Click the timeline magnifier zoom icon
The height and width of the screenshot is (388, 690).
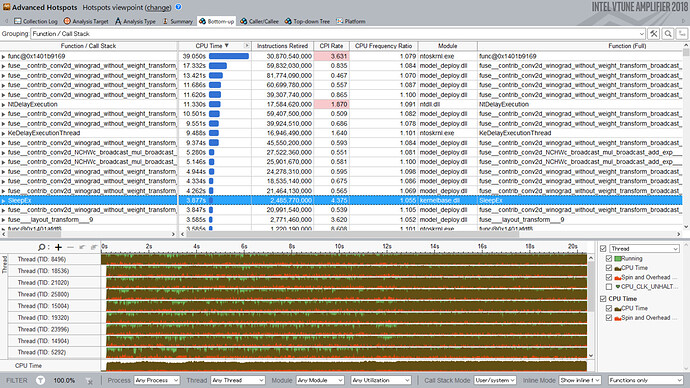(42, 247)
